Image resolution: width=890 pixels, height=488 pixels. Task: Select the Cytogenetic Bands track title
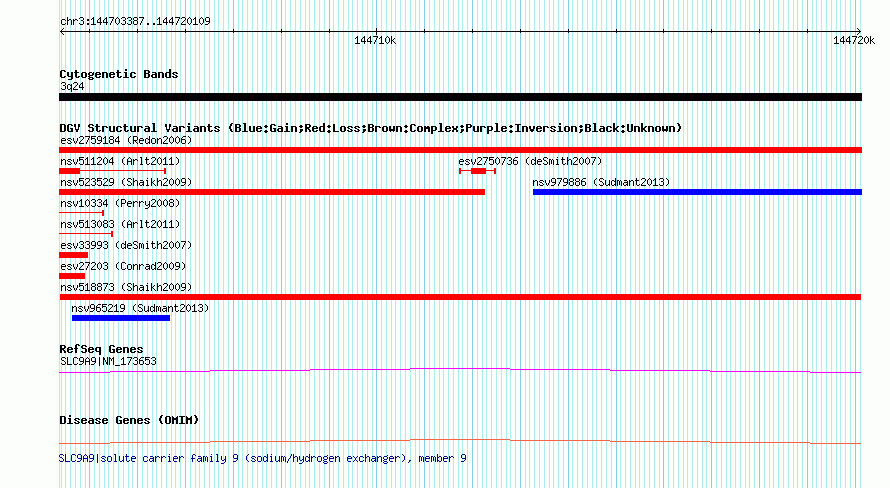(x=119, y=74)
